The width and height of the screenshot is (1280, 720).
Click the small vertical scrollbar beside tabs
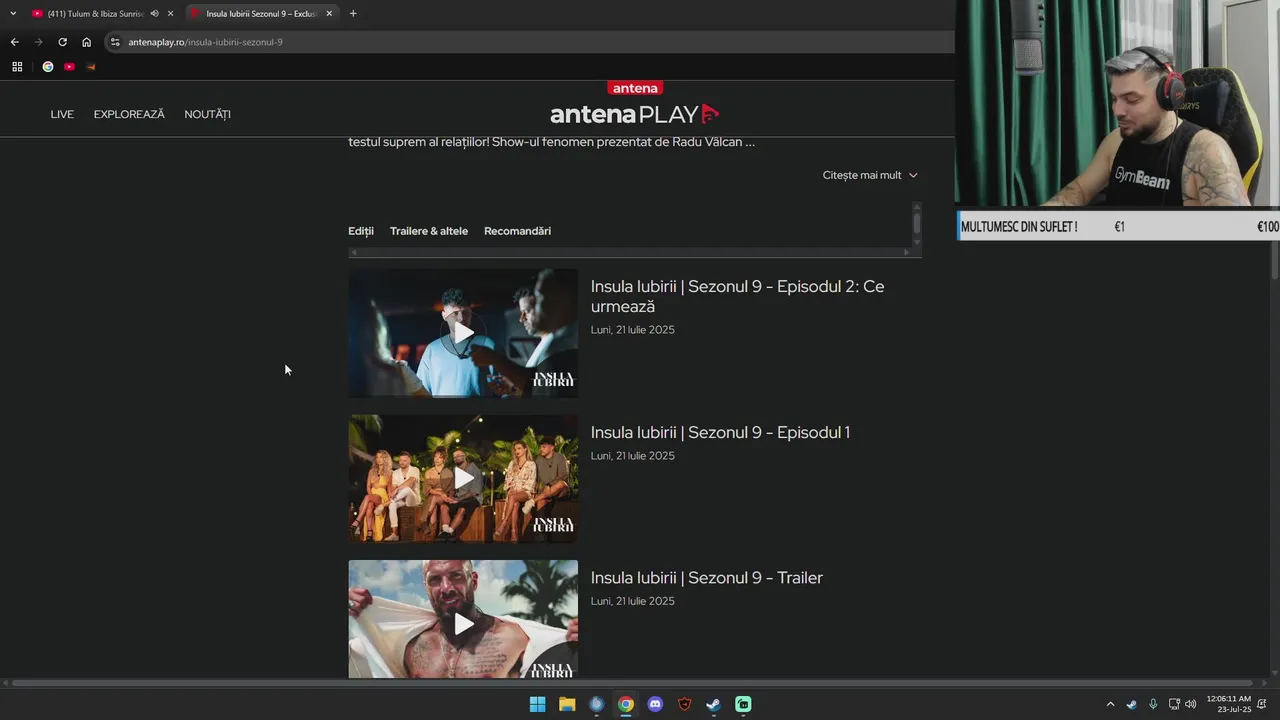point(916,222)
